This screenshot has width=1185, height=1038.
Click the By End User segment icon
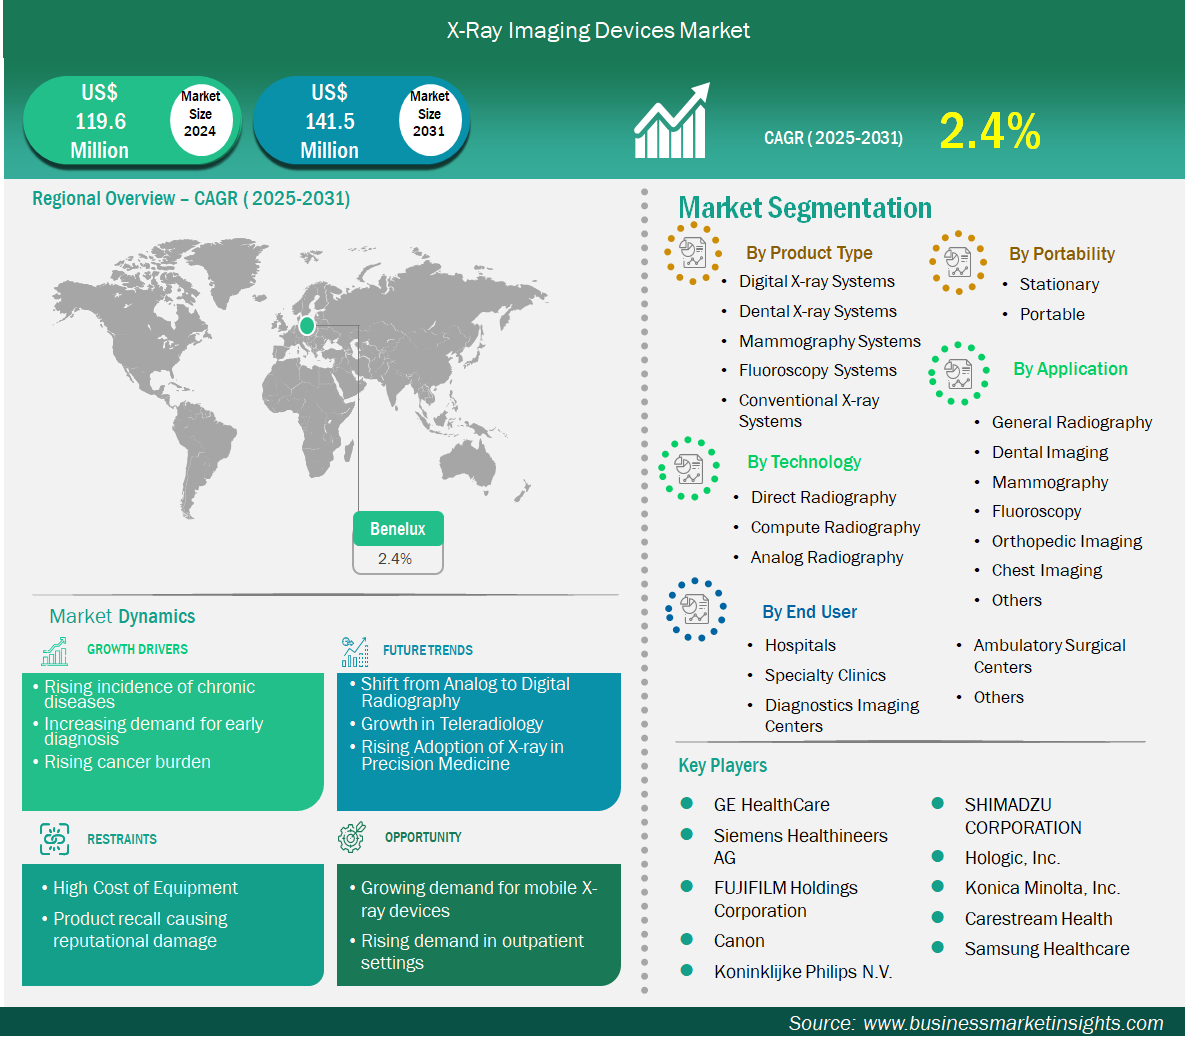(694, 609)
